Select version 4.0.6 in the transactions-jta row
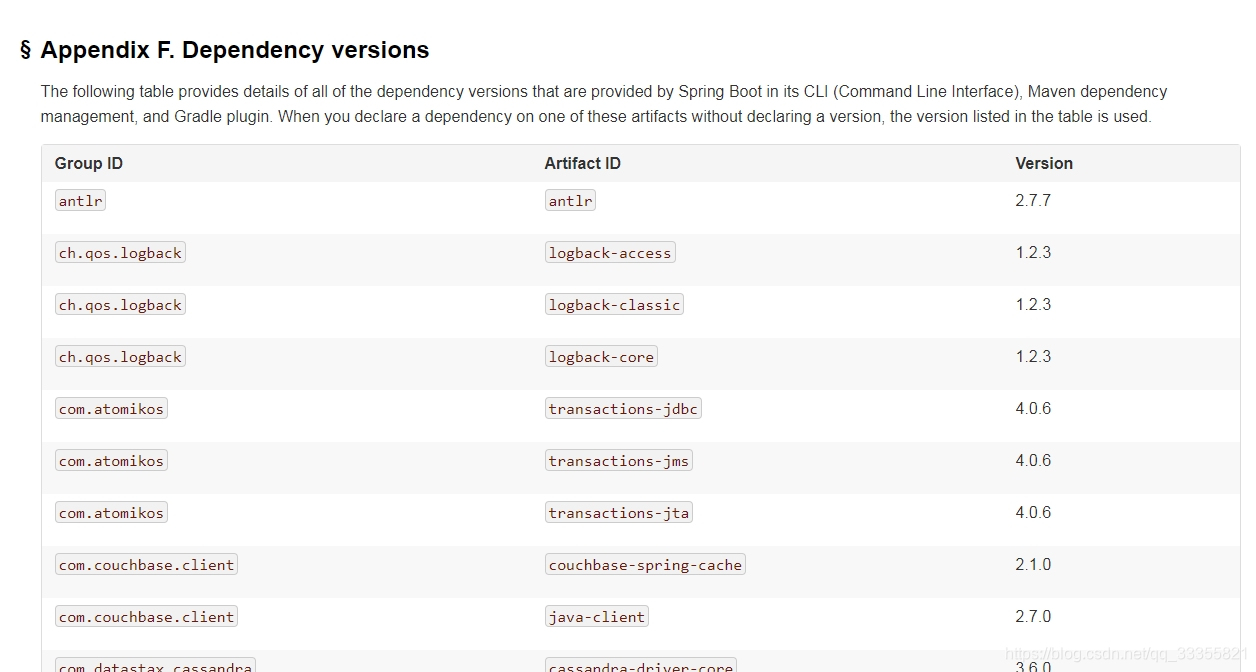The width and height of the screenshot is (1256, 672). pos(1033,512)
